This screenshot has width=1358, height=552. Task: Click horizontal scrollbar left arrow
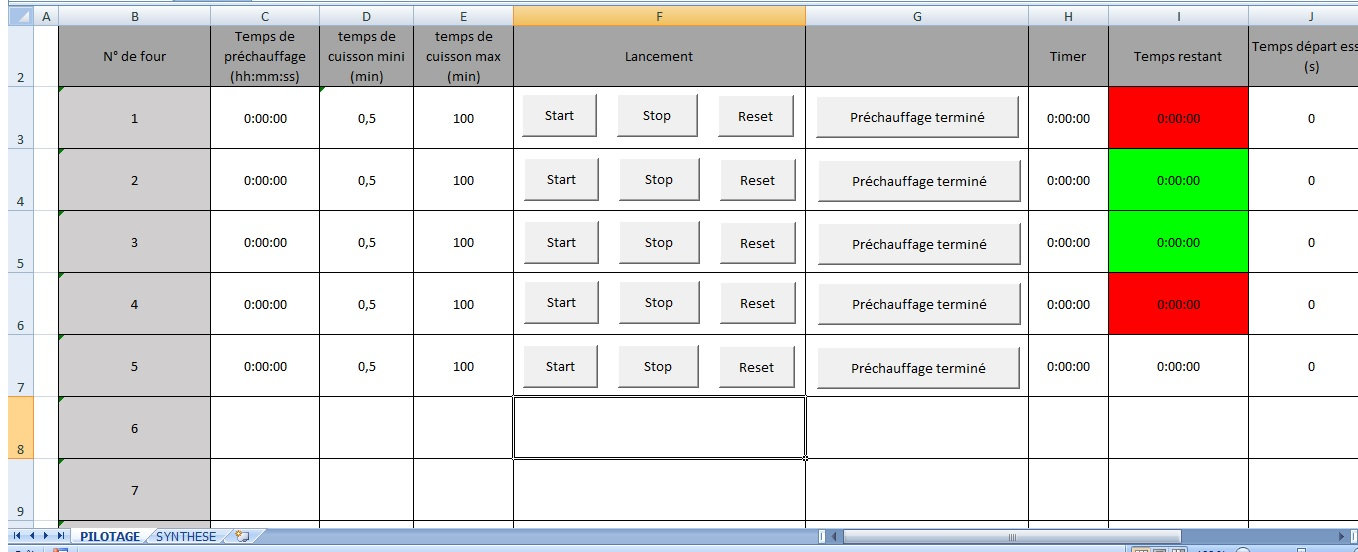pyautogui.click(x=836, y=537)
